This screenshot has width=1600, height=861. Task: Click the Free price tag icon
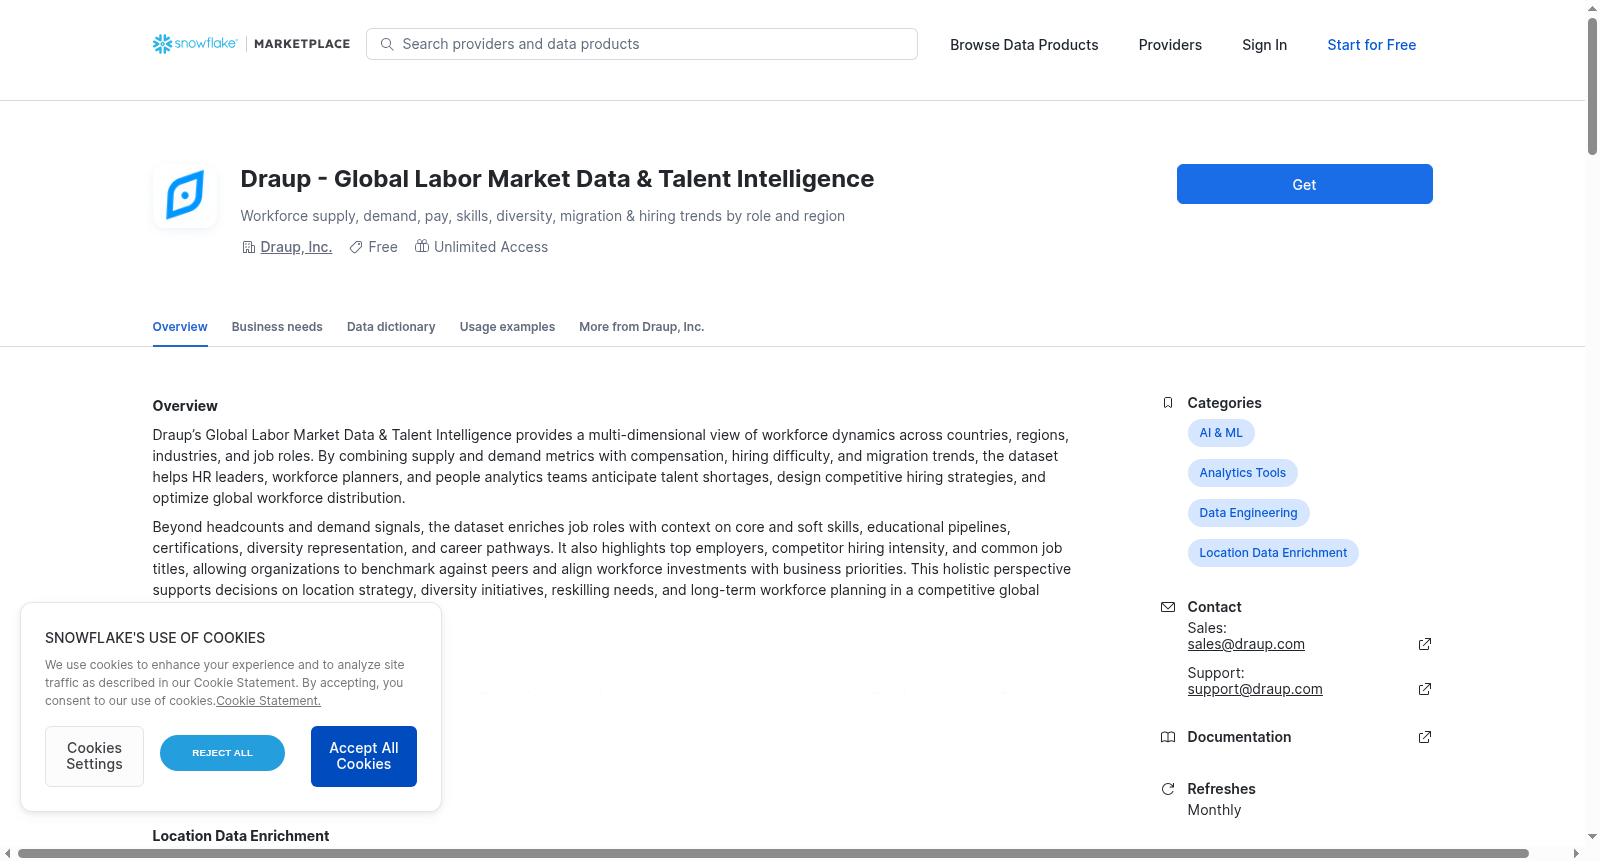[356, 247]
